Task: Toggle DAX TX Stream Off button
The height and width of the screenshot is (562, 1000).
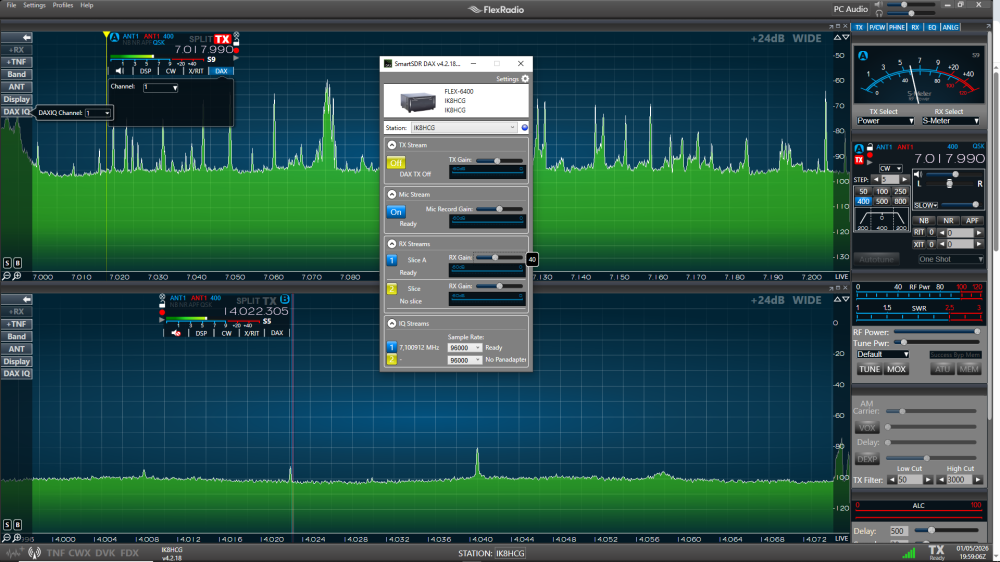Action: click(396, 163)
